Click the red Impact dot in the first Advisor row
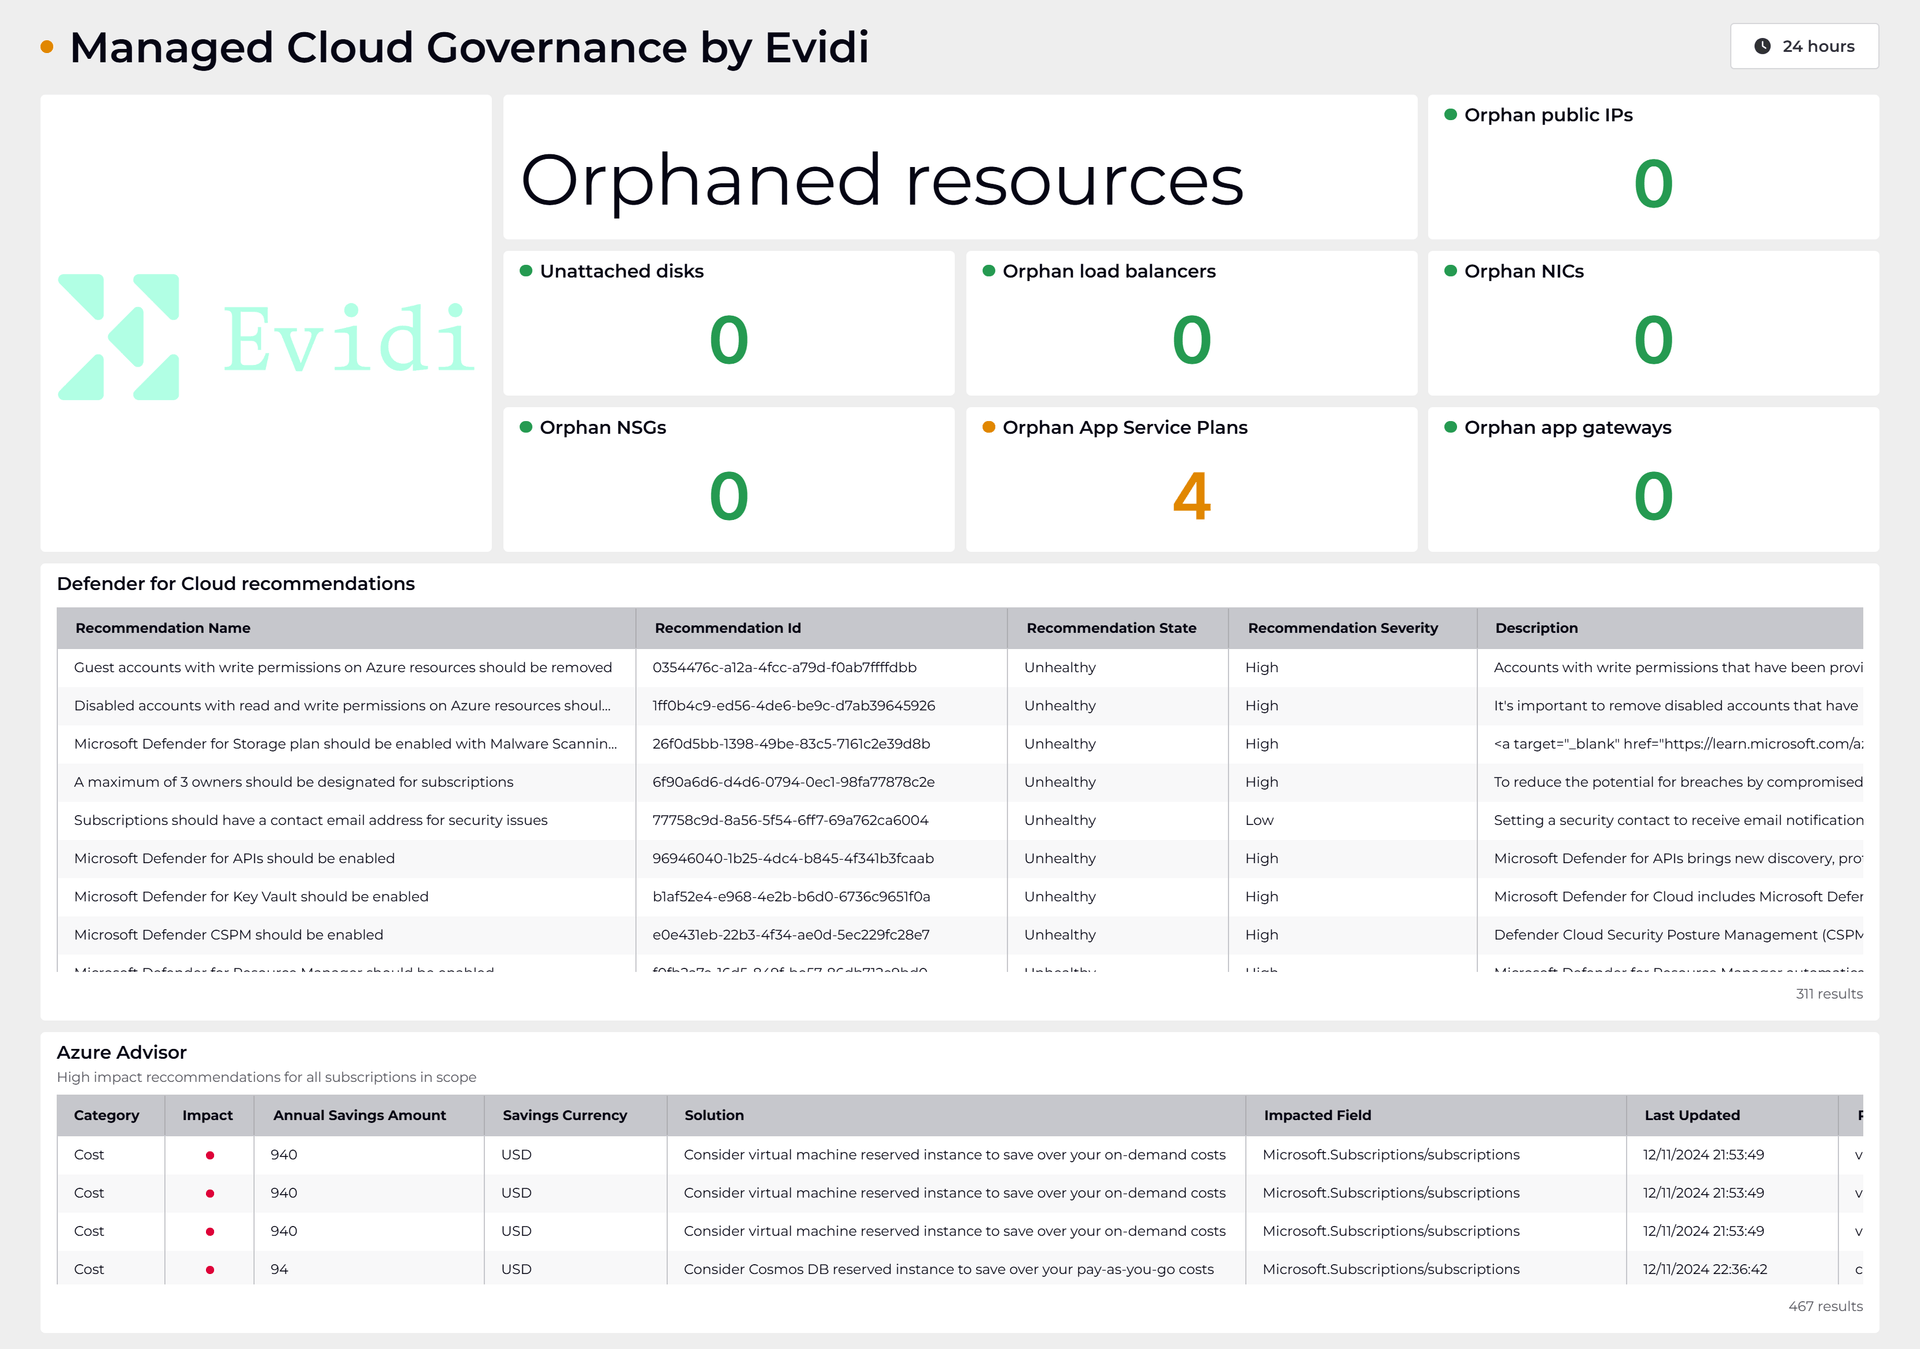Viewport: 1920px width, 1349px height. [x=210, y=1155]
